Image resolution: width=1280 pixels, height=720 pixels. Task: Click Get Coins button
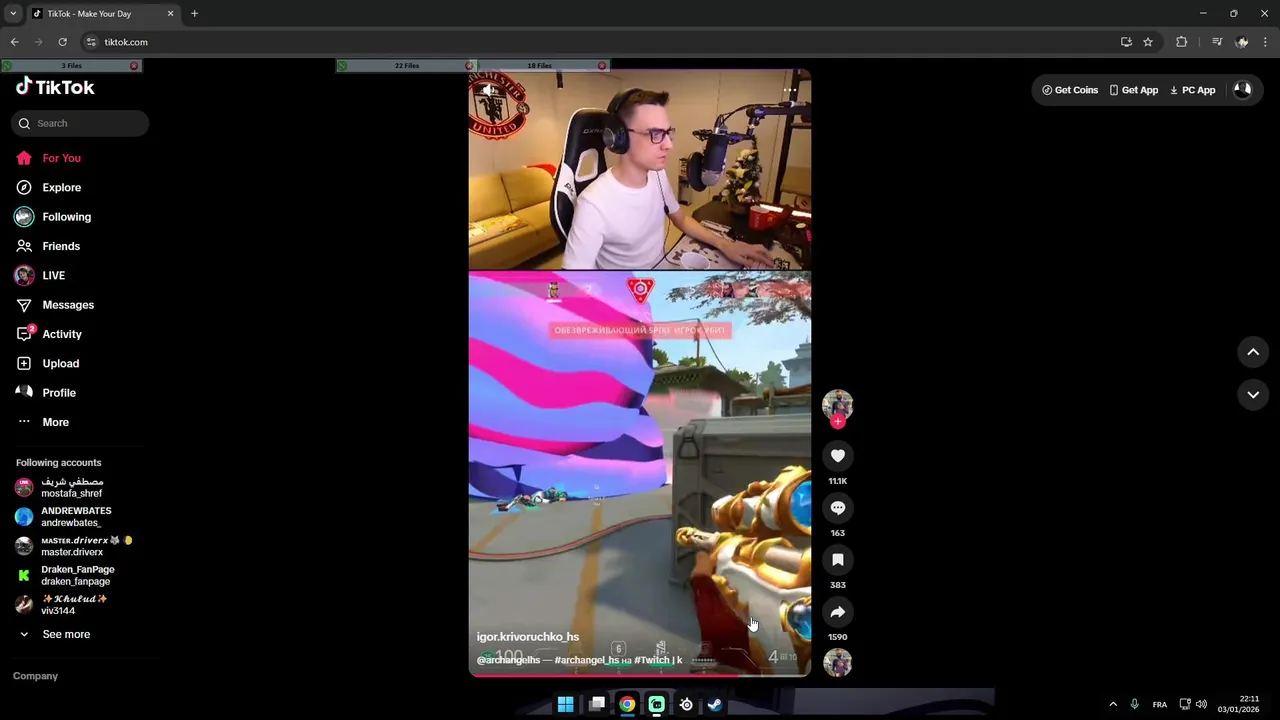tap(1070, 90)
